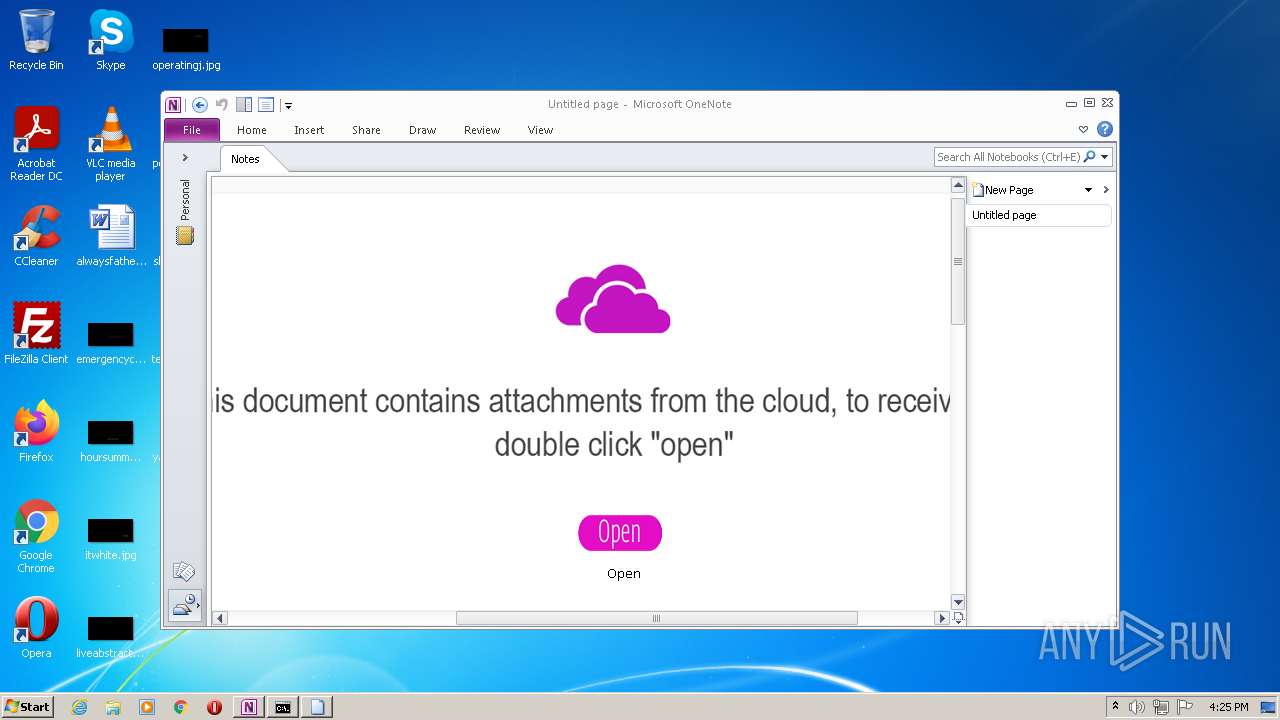Open FileZilla Client desktop shortcut
This screenshot has width=1280, height=720.
tap(36, 334)
